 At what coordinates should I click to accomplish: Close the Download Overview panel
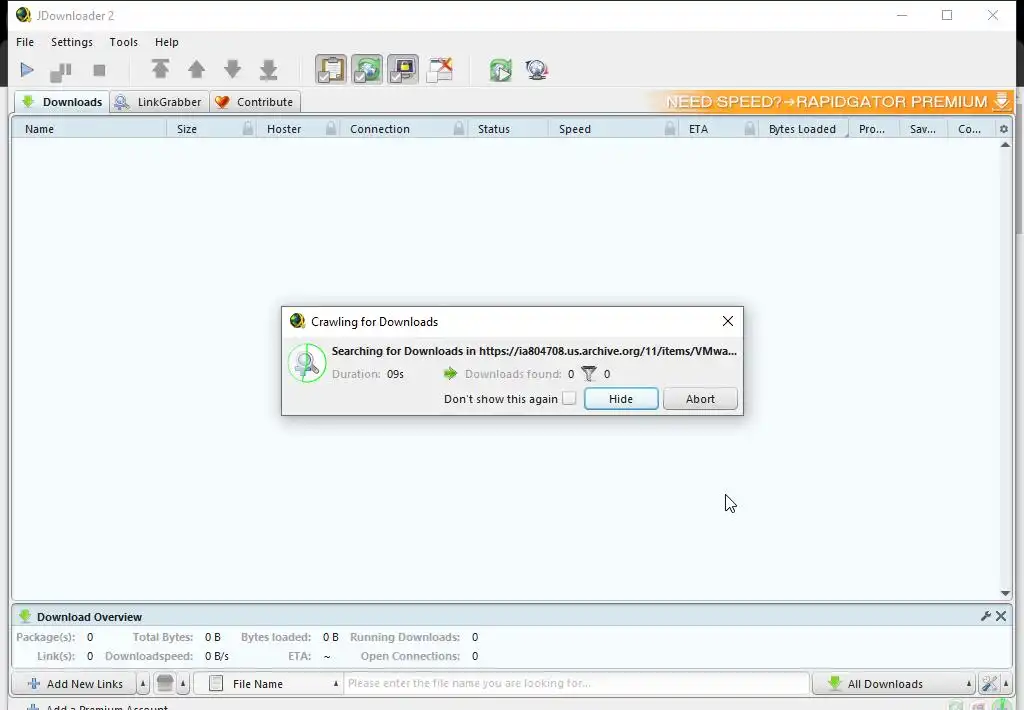tap(1001, 616)
